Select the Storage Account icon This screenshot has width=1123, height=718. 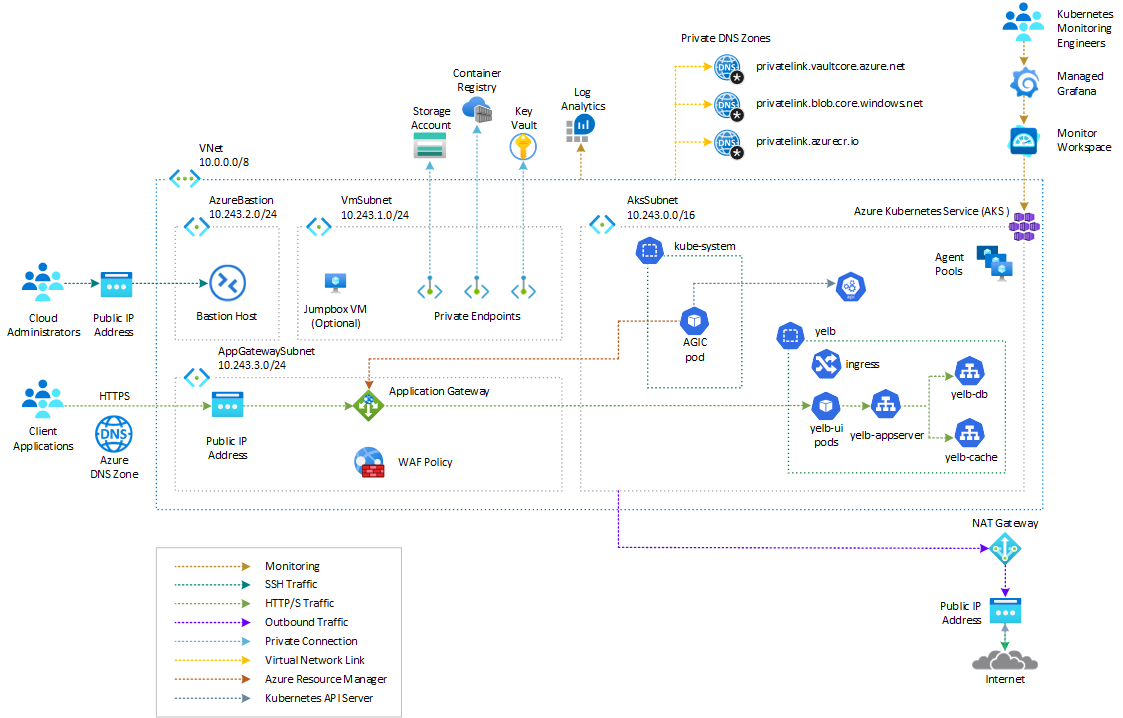pos(430,146)
